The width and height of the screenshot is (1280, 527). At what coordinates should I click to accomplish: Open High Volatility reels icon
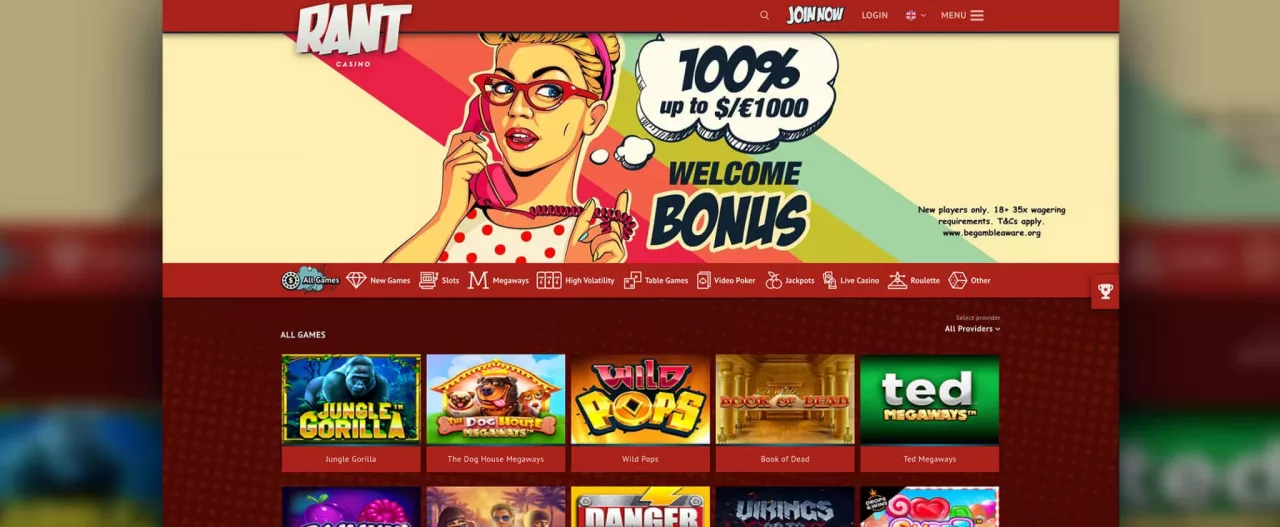(x=549, y=280)
